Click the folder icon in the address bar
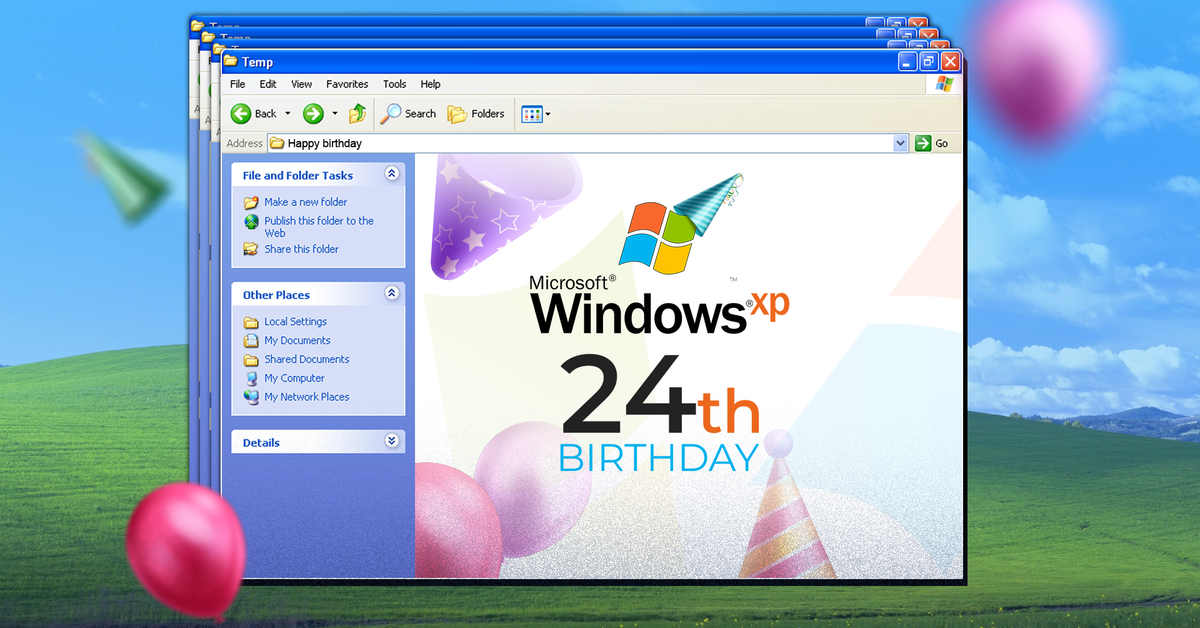Viewport: 1200px width, 628px height. click(x=275, y=143)
